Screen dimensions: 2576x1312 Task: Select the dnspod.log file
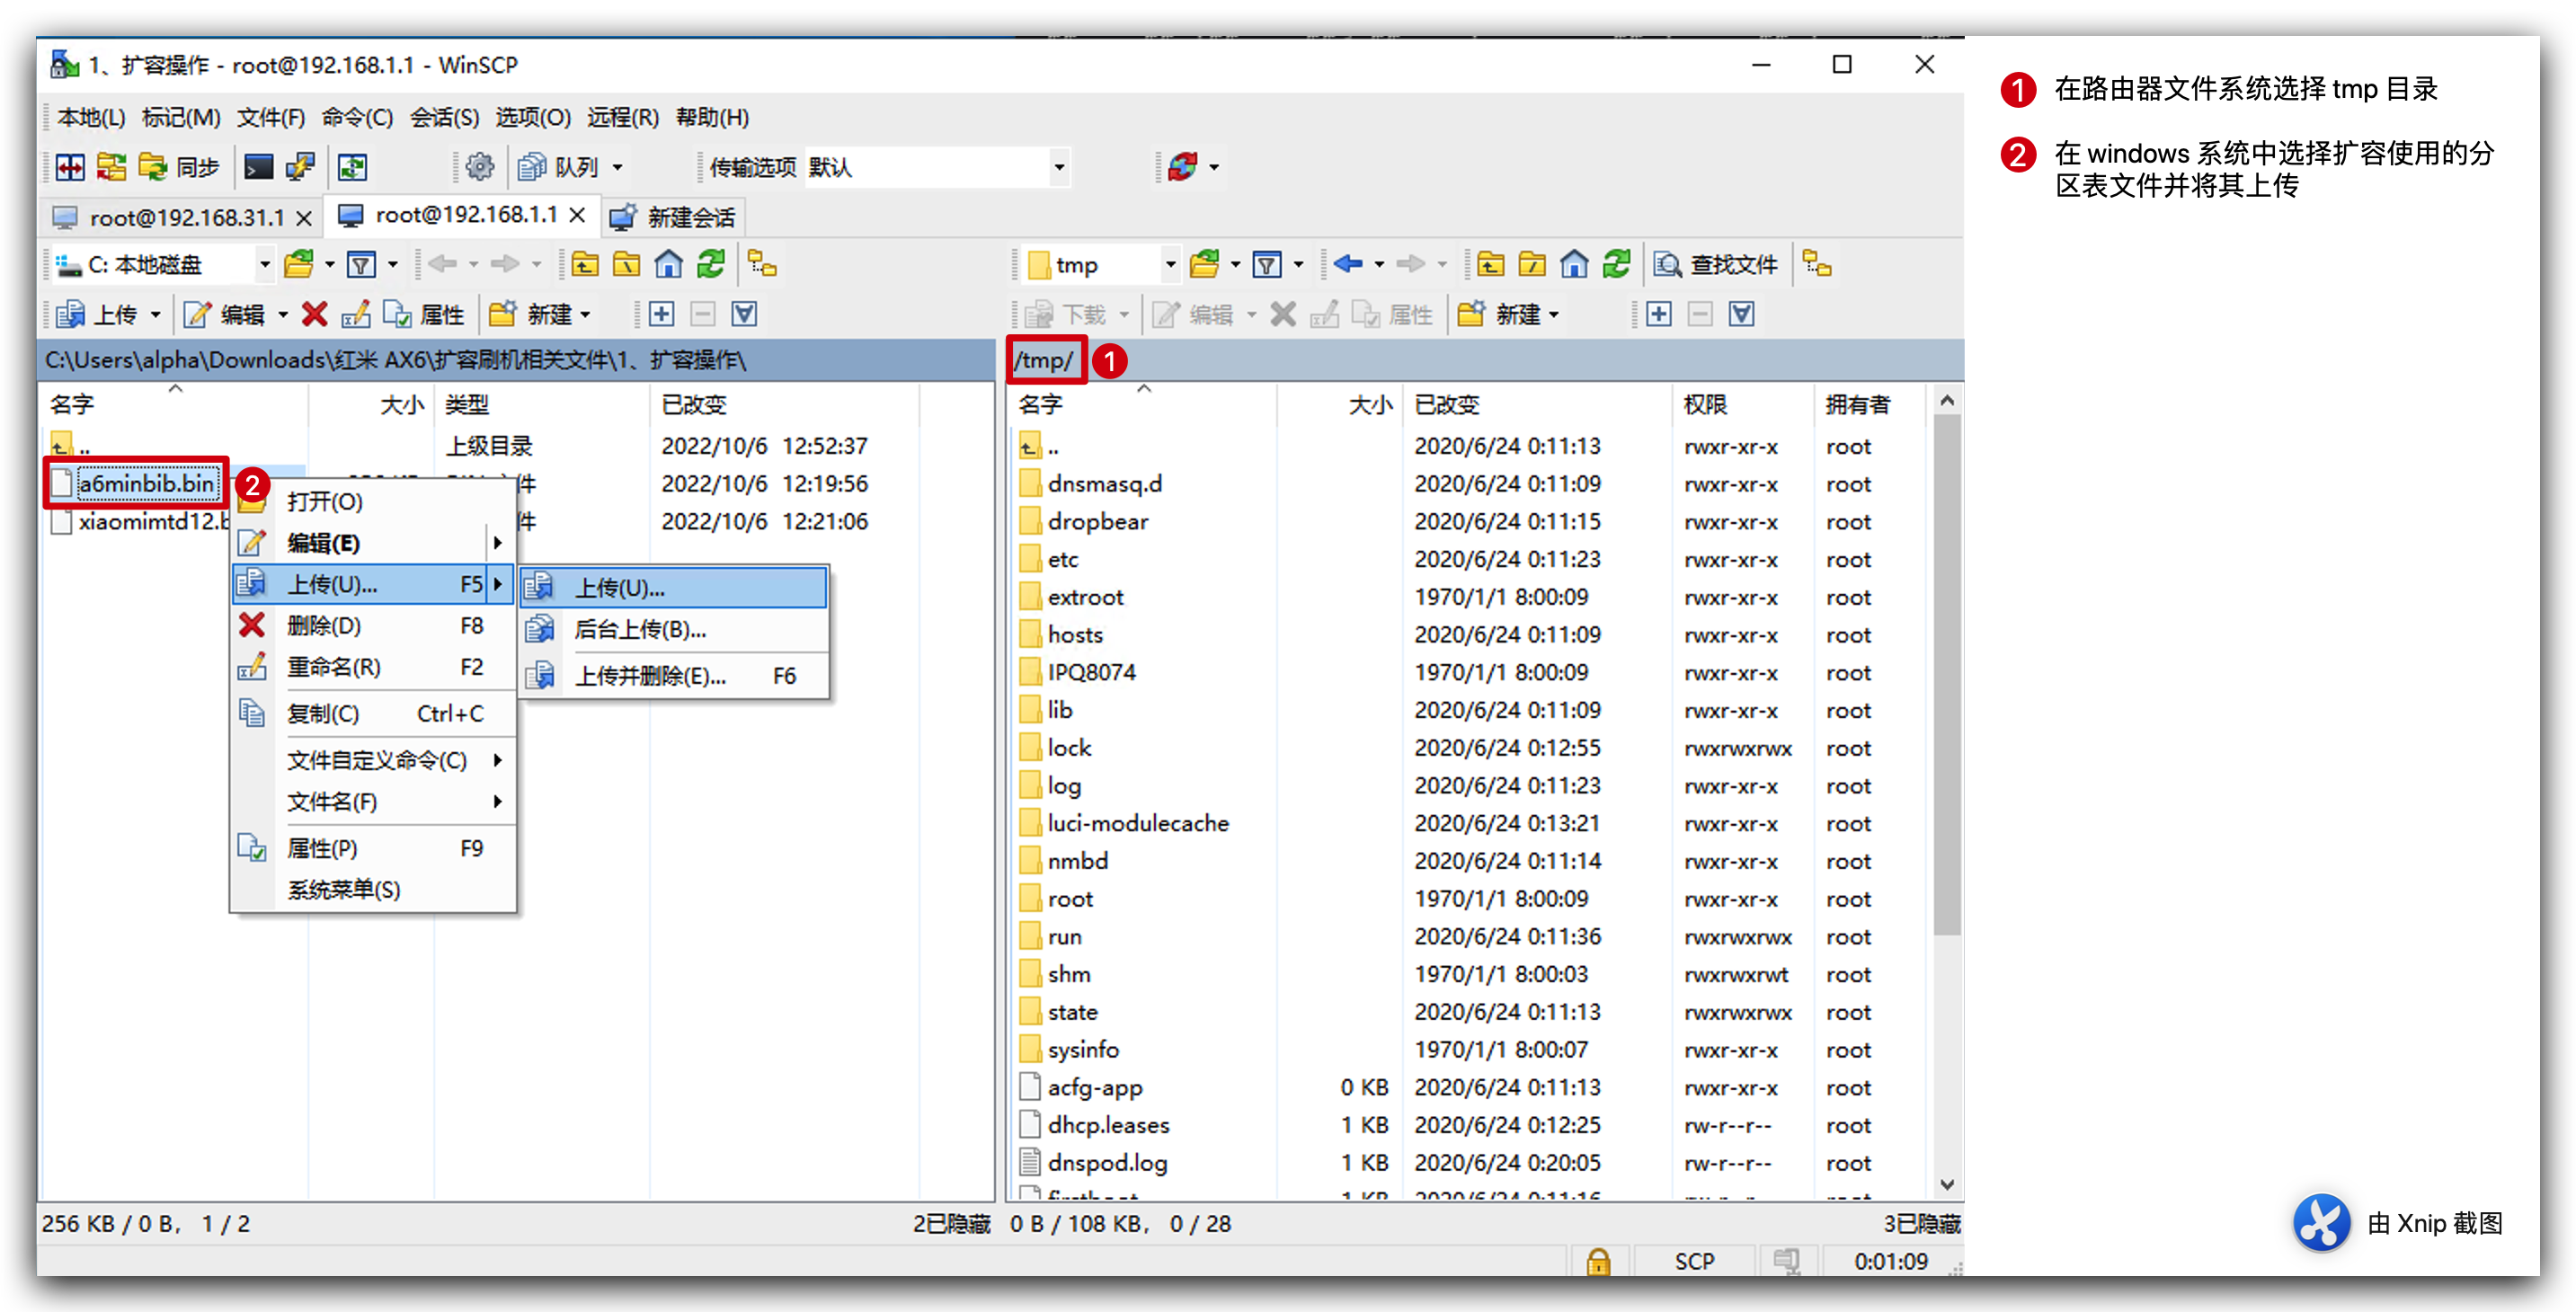click(1107, 1163)
